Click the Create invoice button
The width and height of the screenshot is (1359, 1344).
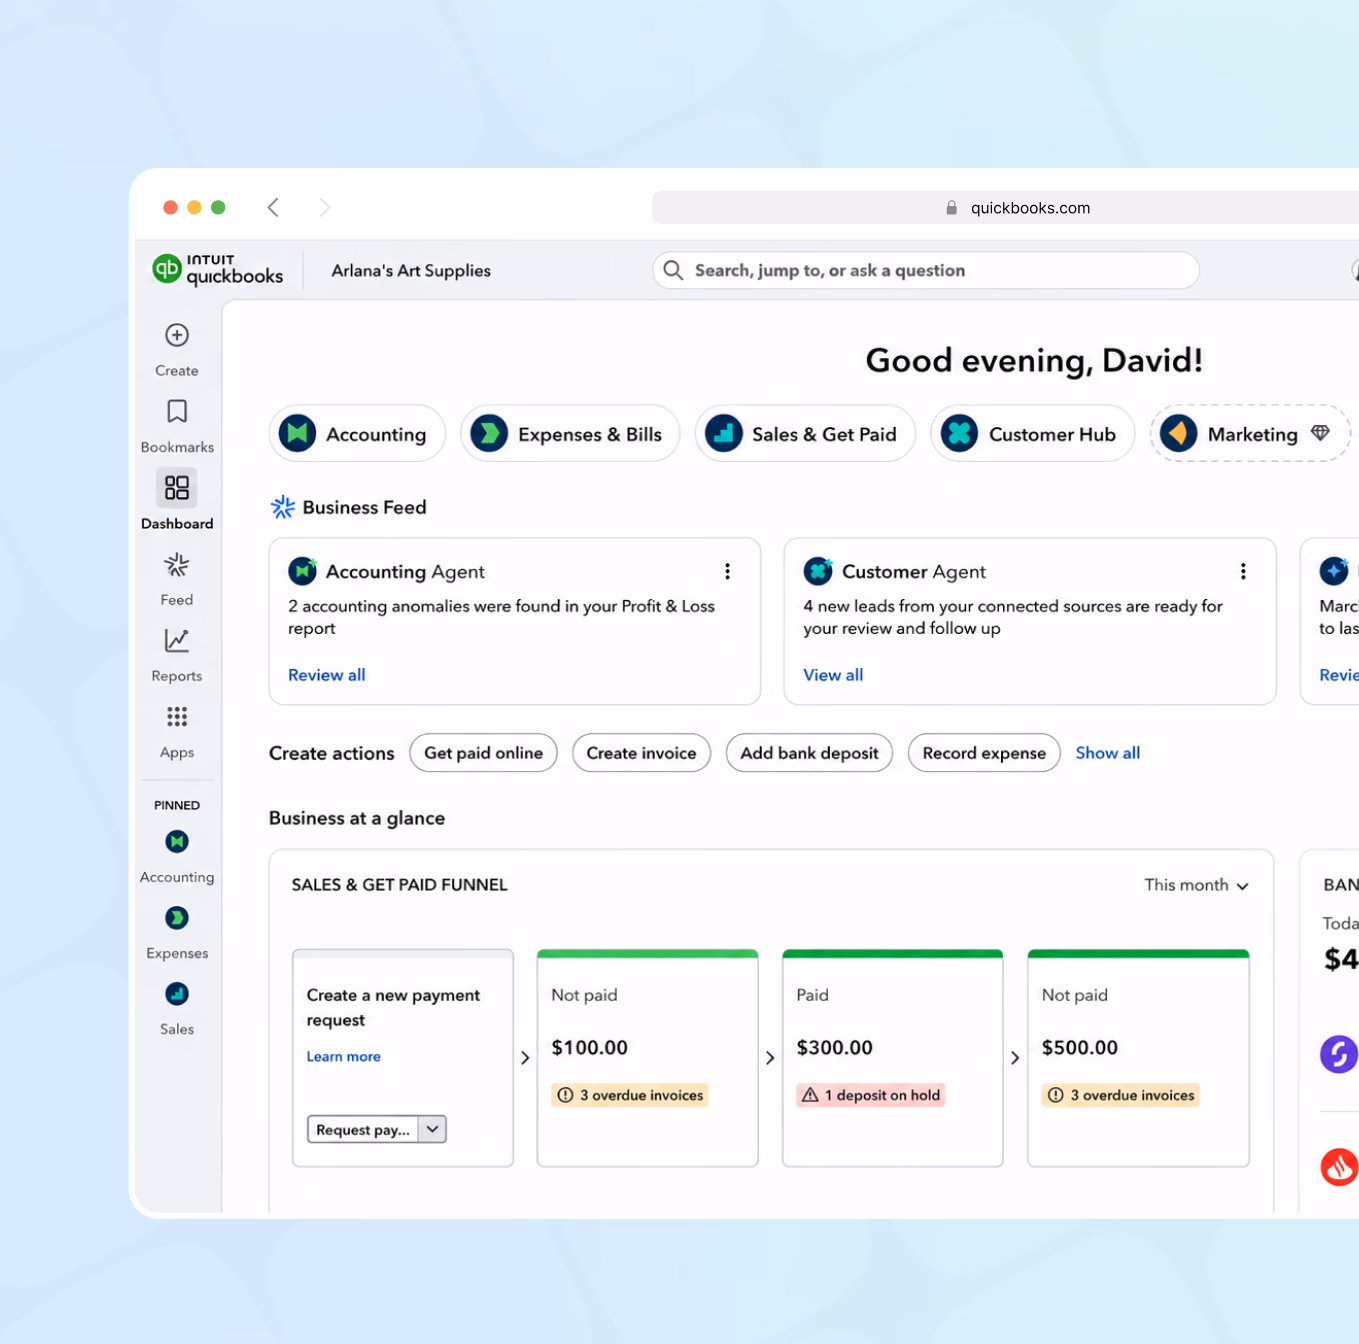coord(641,753)
